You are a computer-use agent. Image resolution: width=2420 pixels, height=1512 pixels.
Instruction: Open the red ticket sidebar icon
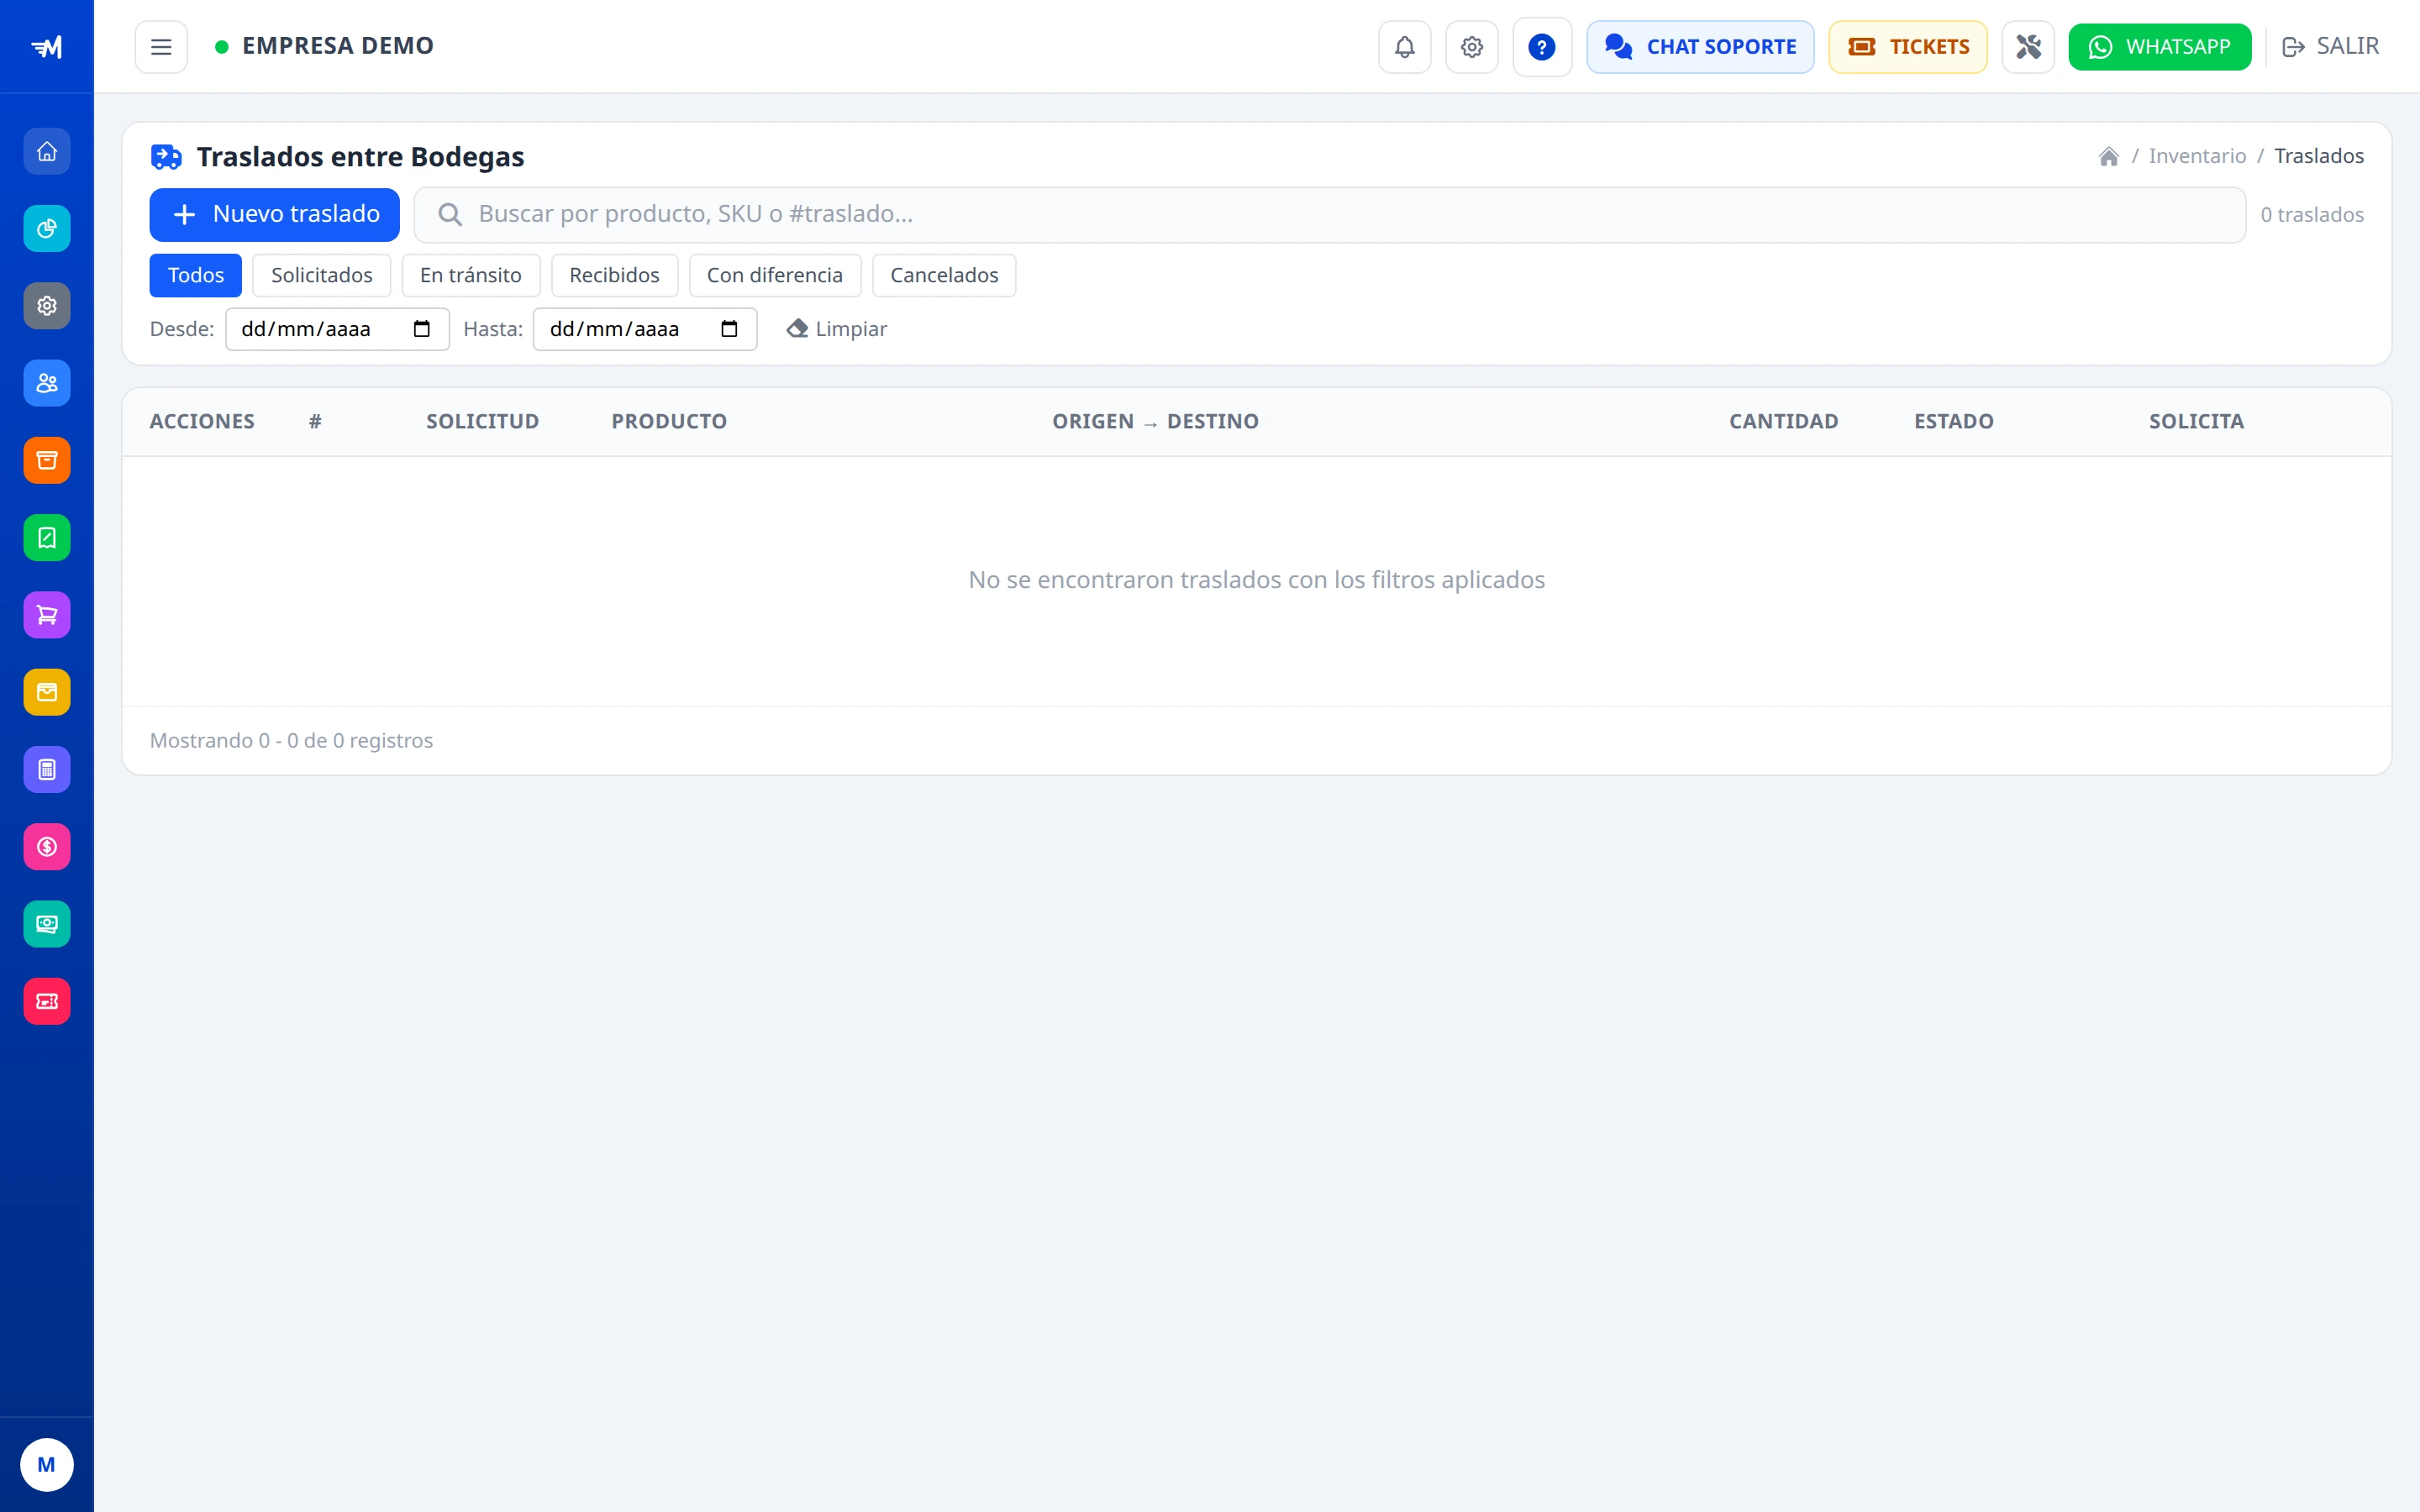[47, 1001]
